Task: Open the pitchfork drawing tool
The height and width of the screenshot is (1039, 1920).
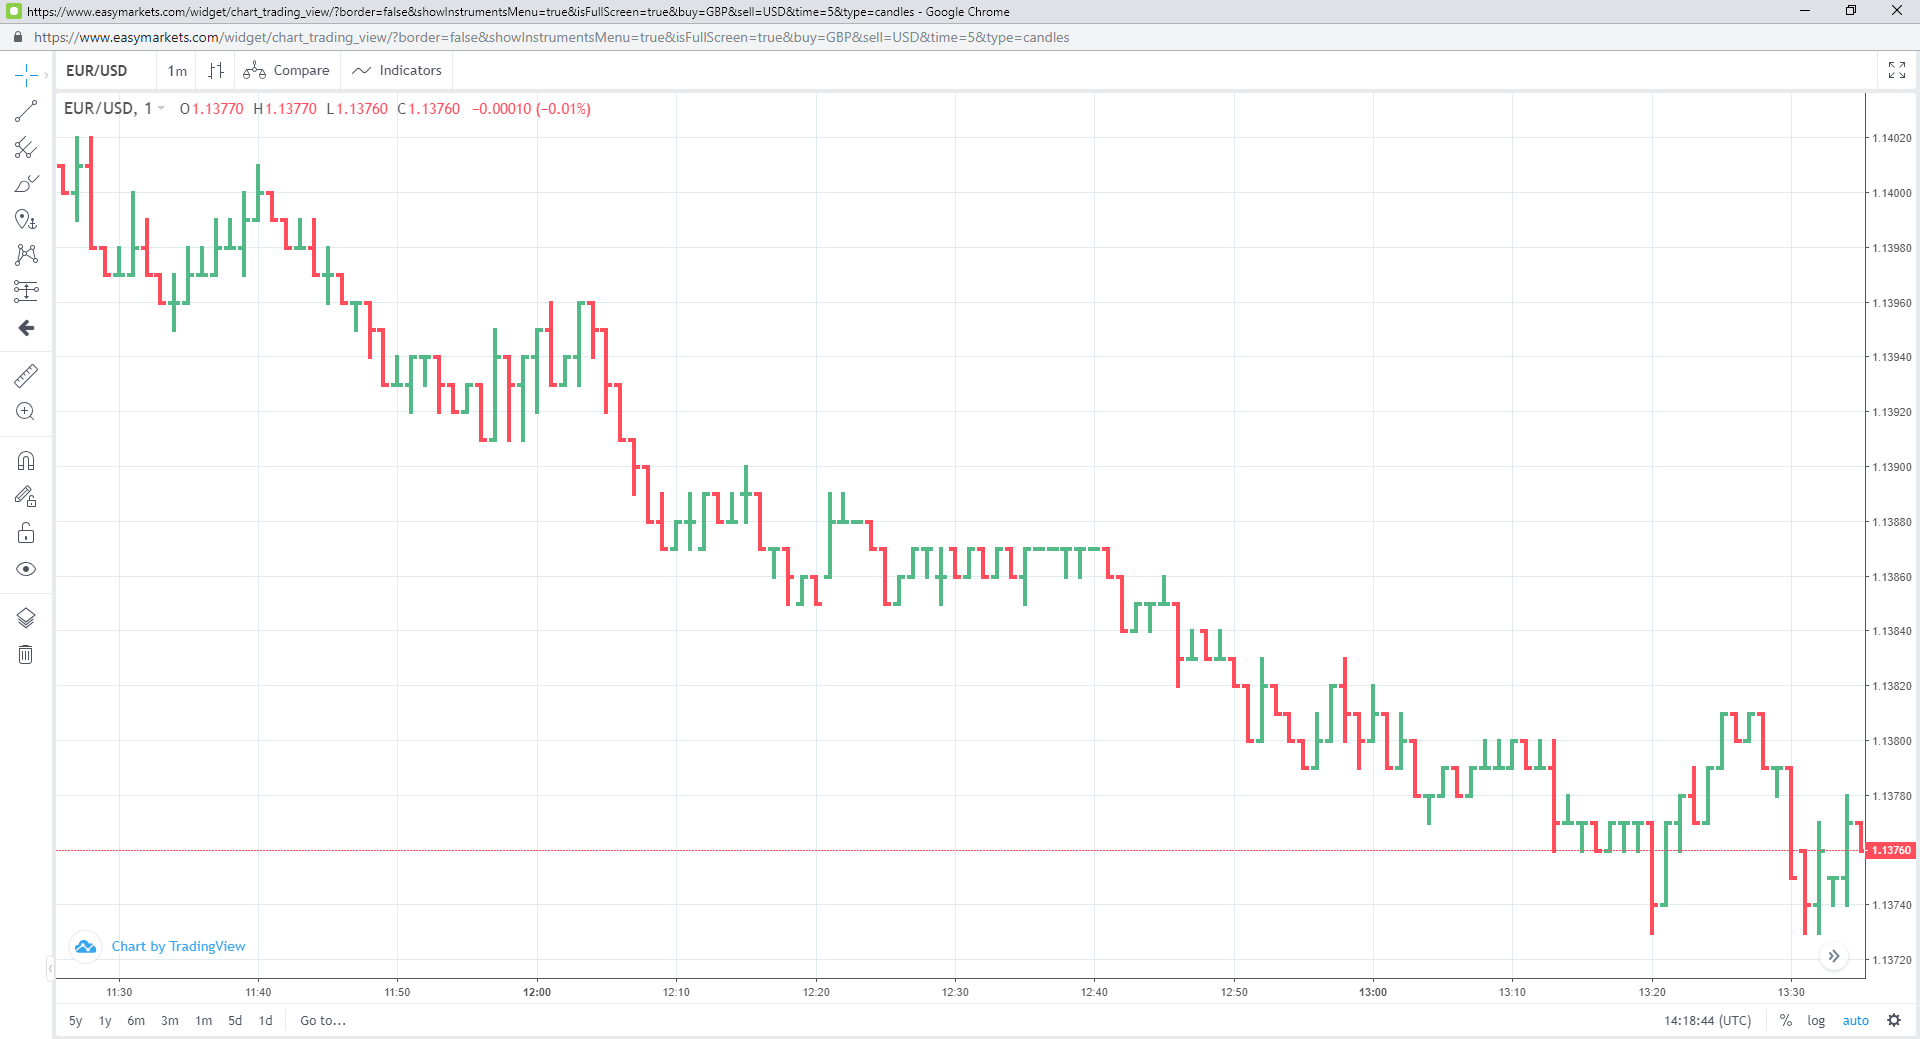Action: pyautogui.click(x=26, y=148)
